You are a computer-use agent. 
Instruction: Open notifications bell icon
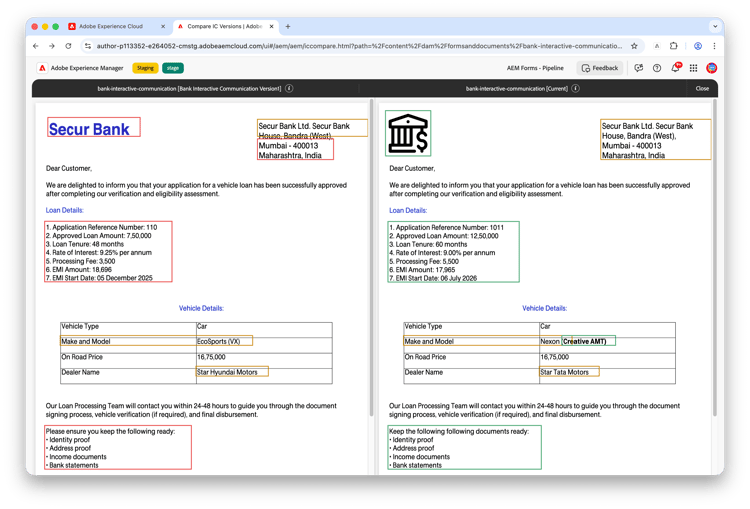[675, 68]
